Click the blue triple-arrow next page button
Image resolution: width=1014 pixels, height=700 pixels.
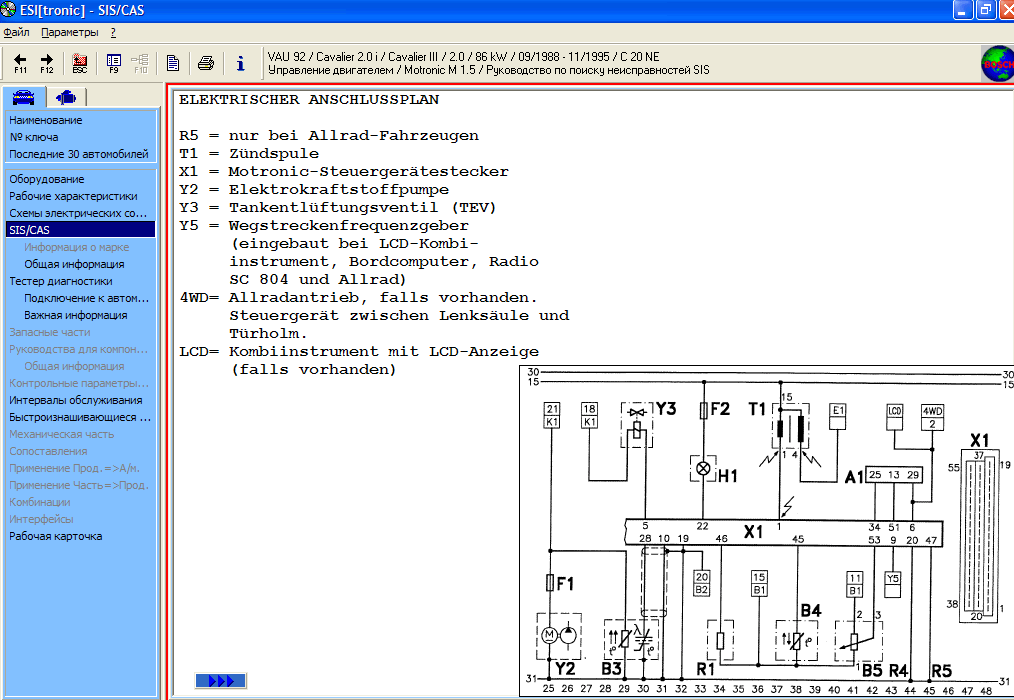coord(221,681)
